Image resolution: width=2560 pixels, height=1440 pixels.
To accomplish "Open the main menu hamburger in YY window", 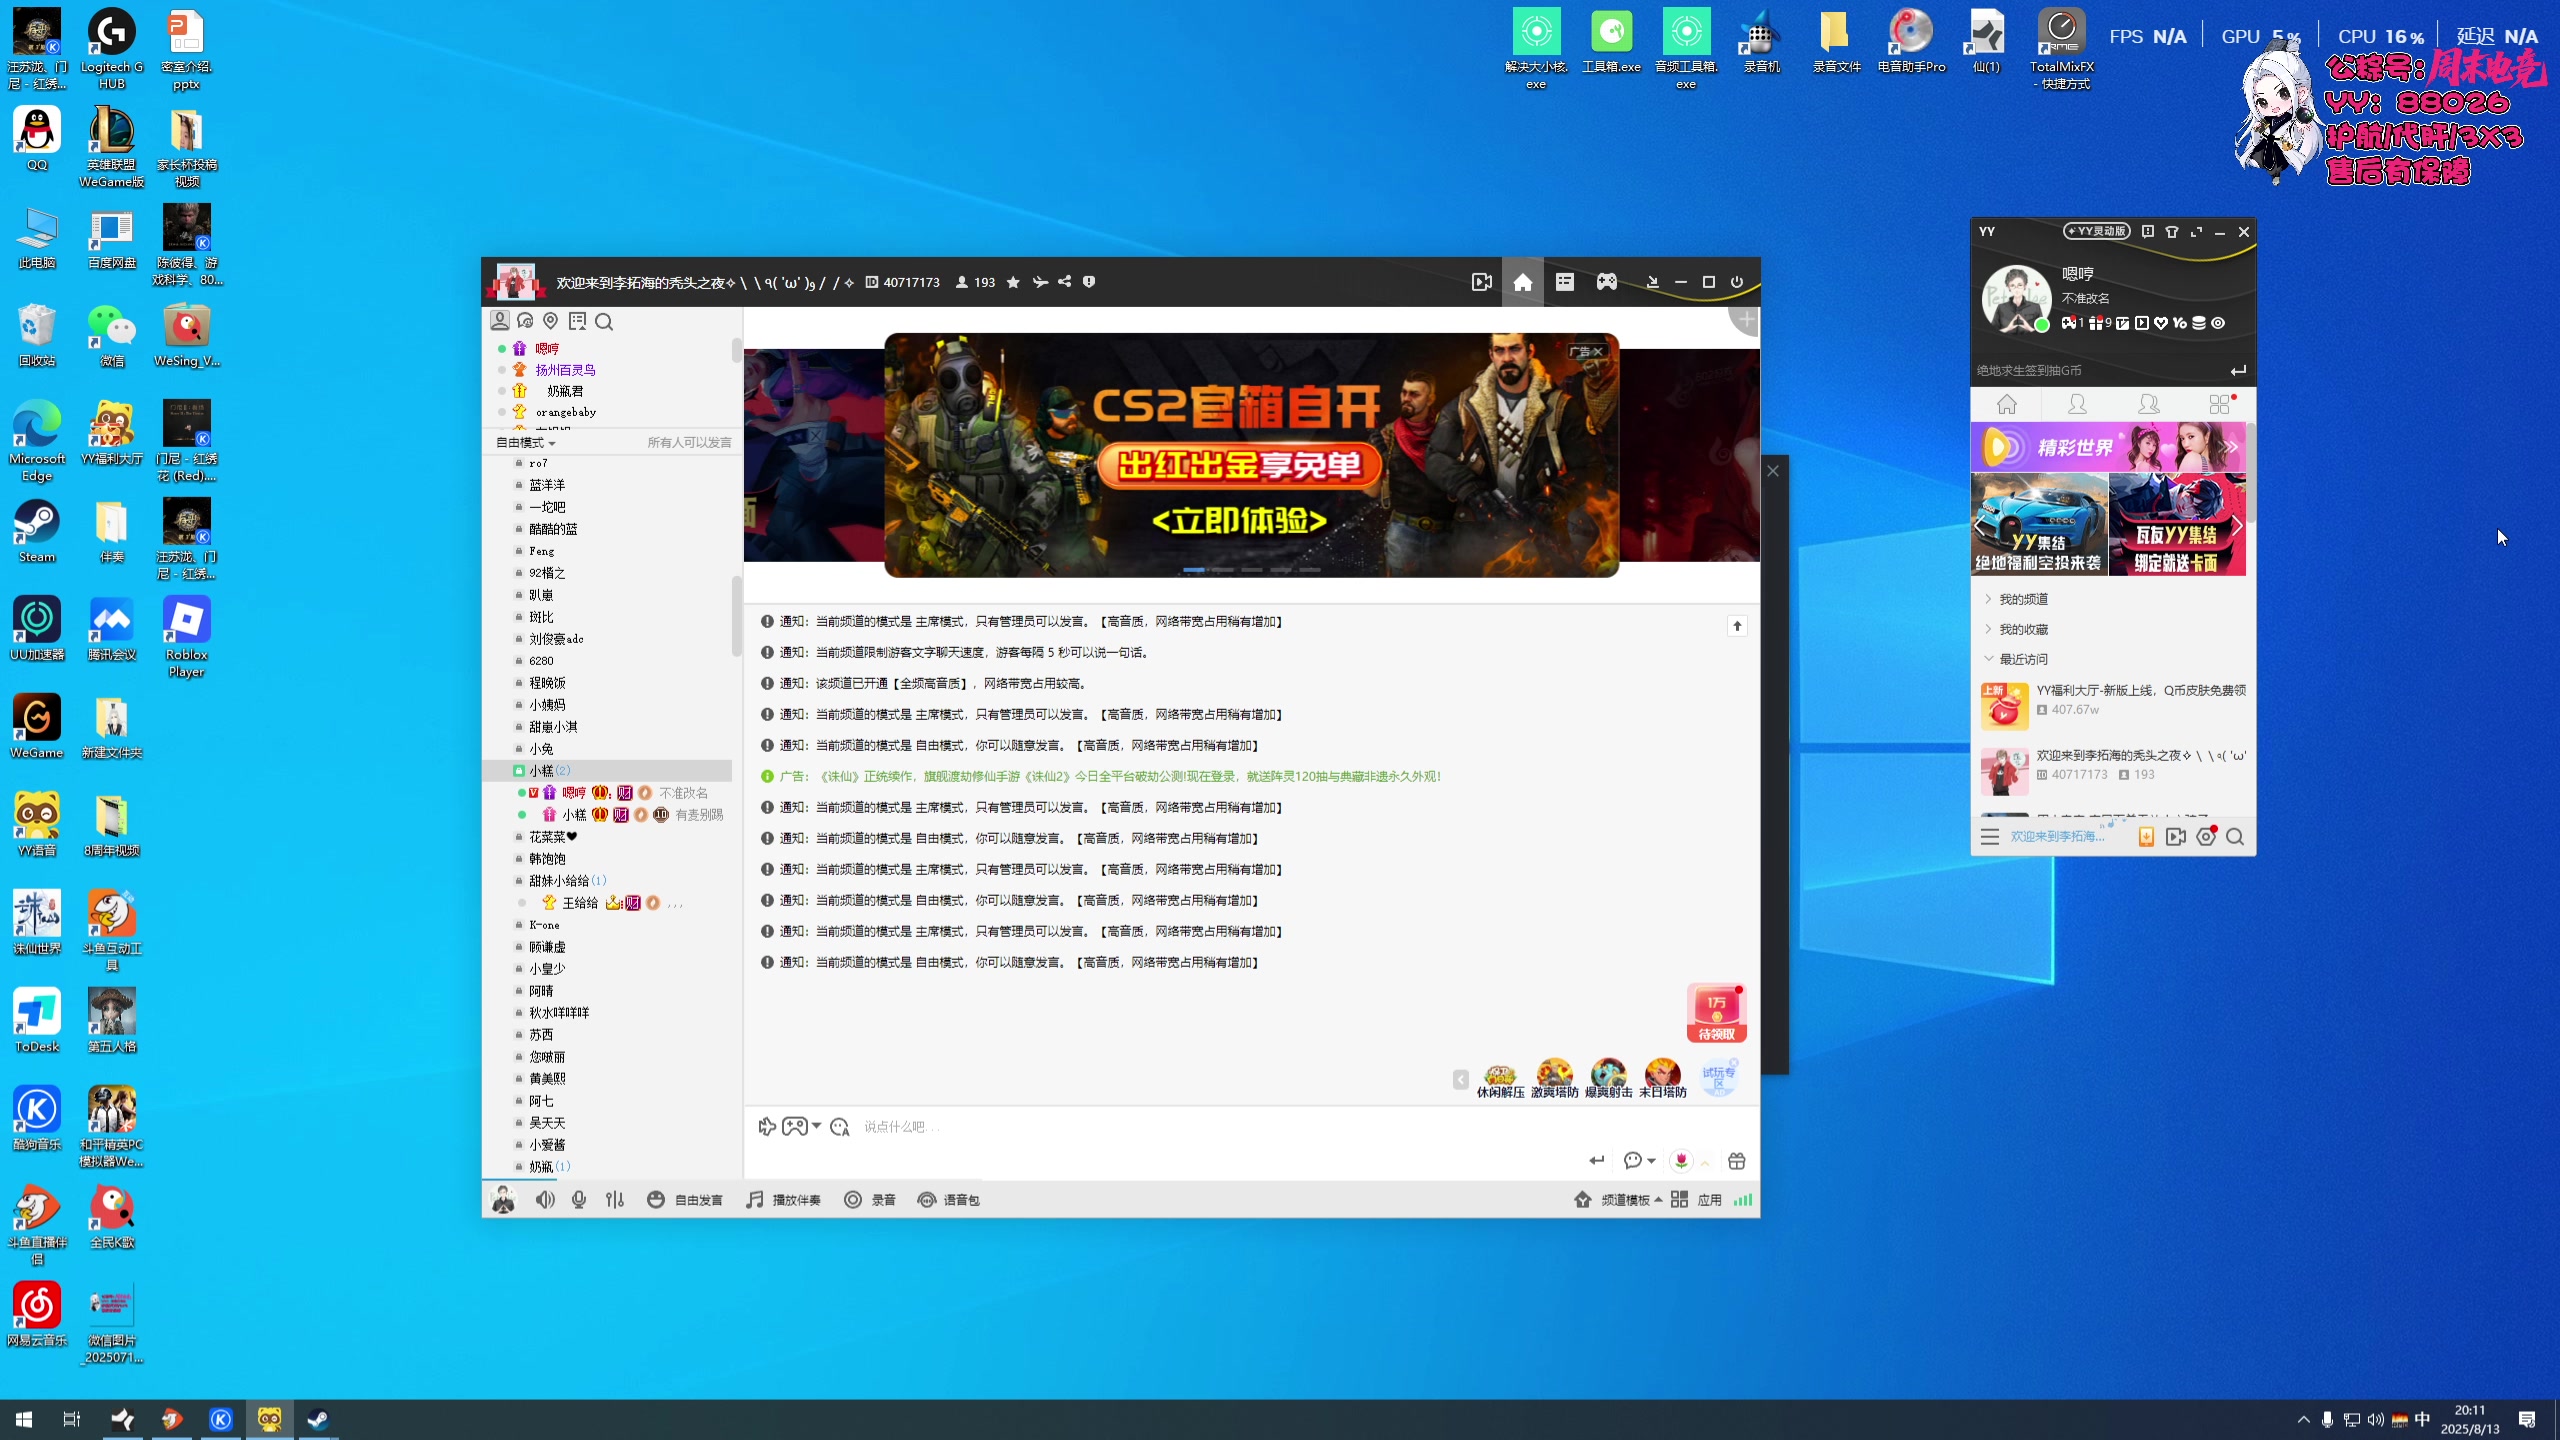I will tap(1990, 837).
